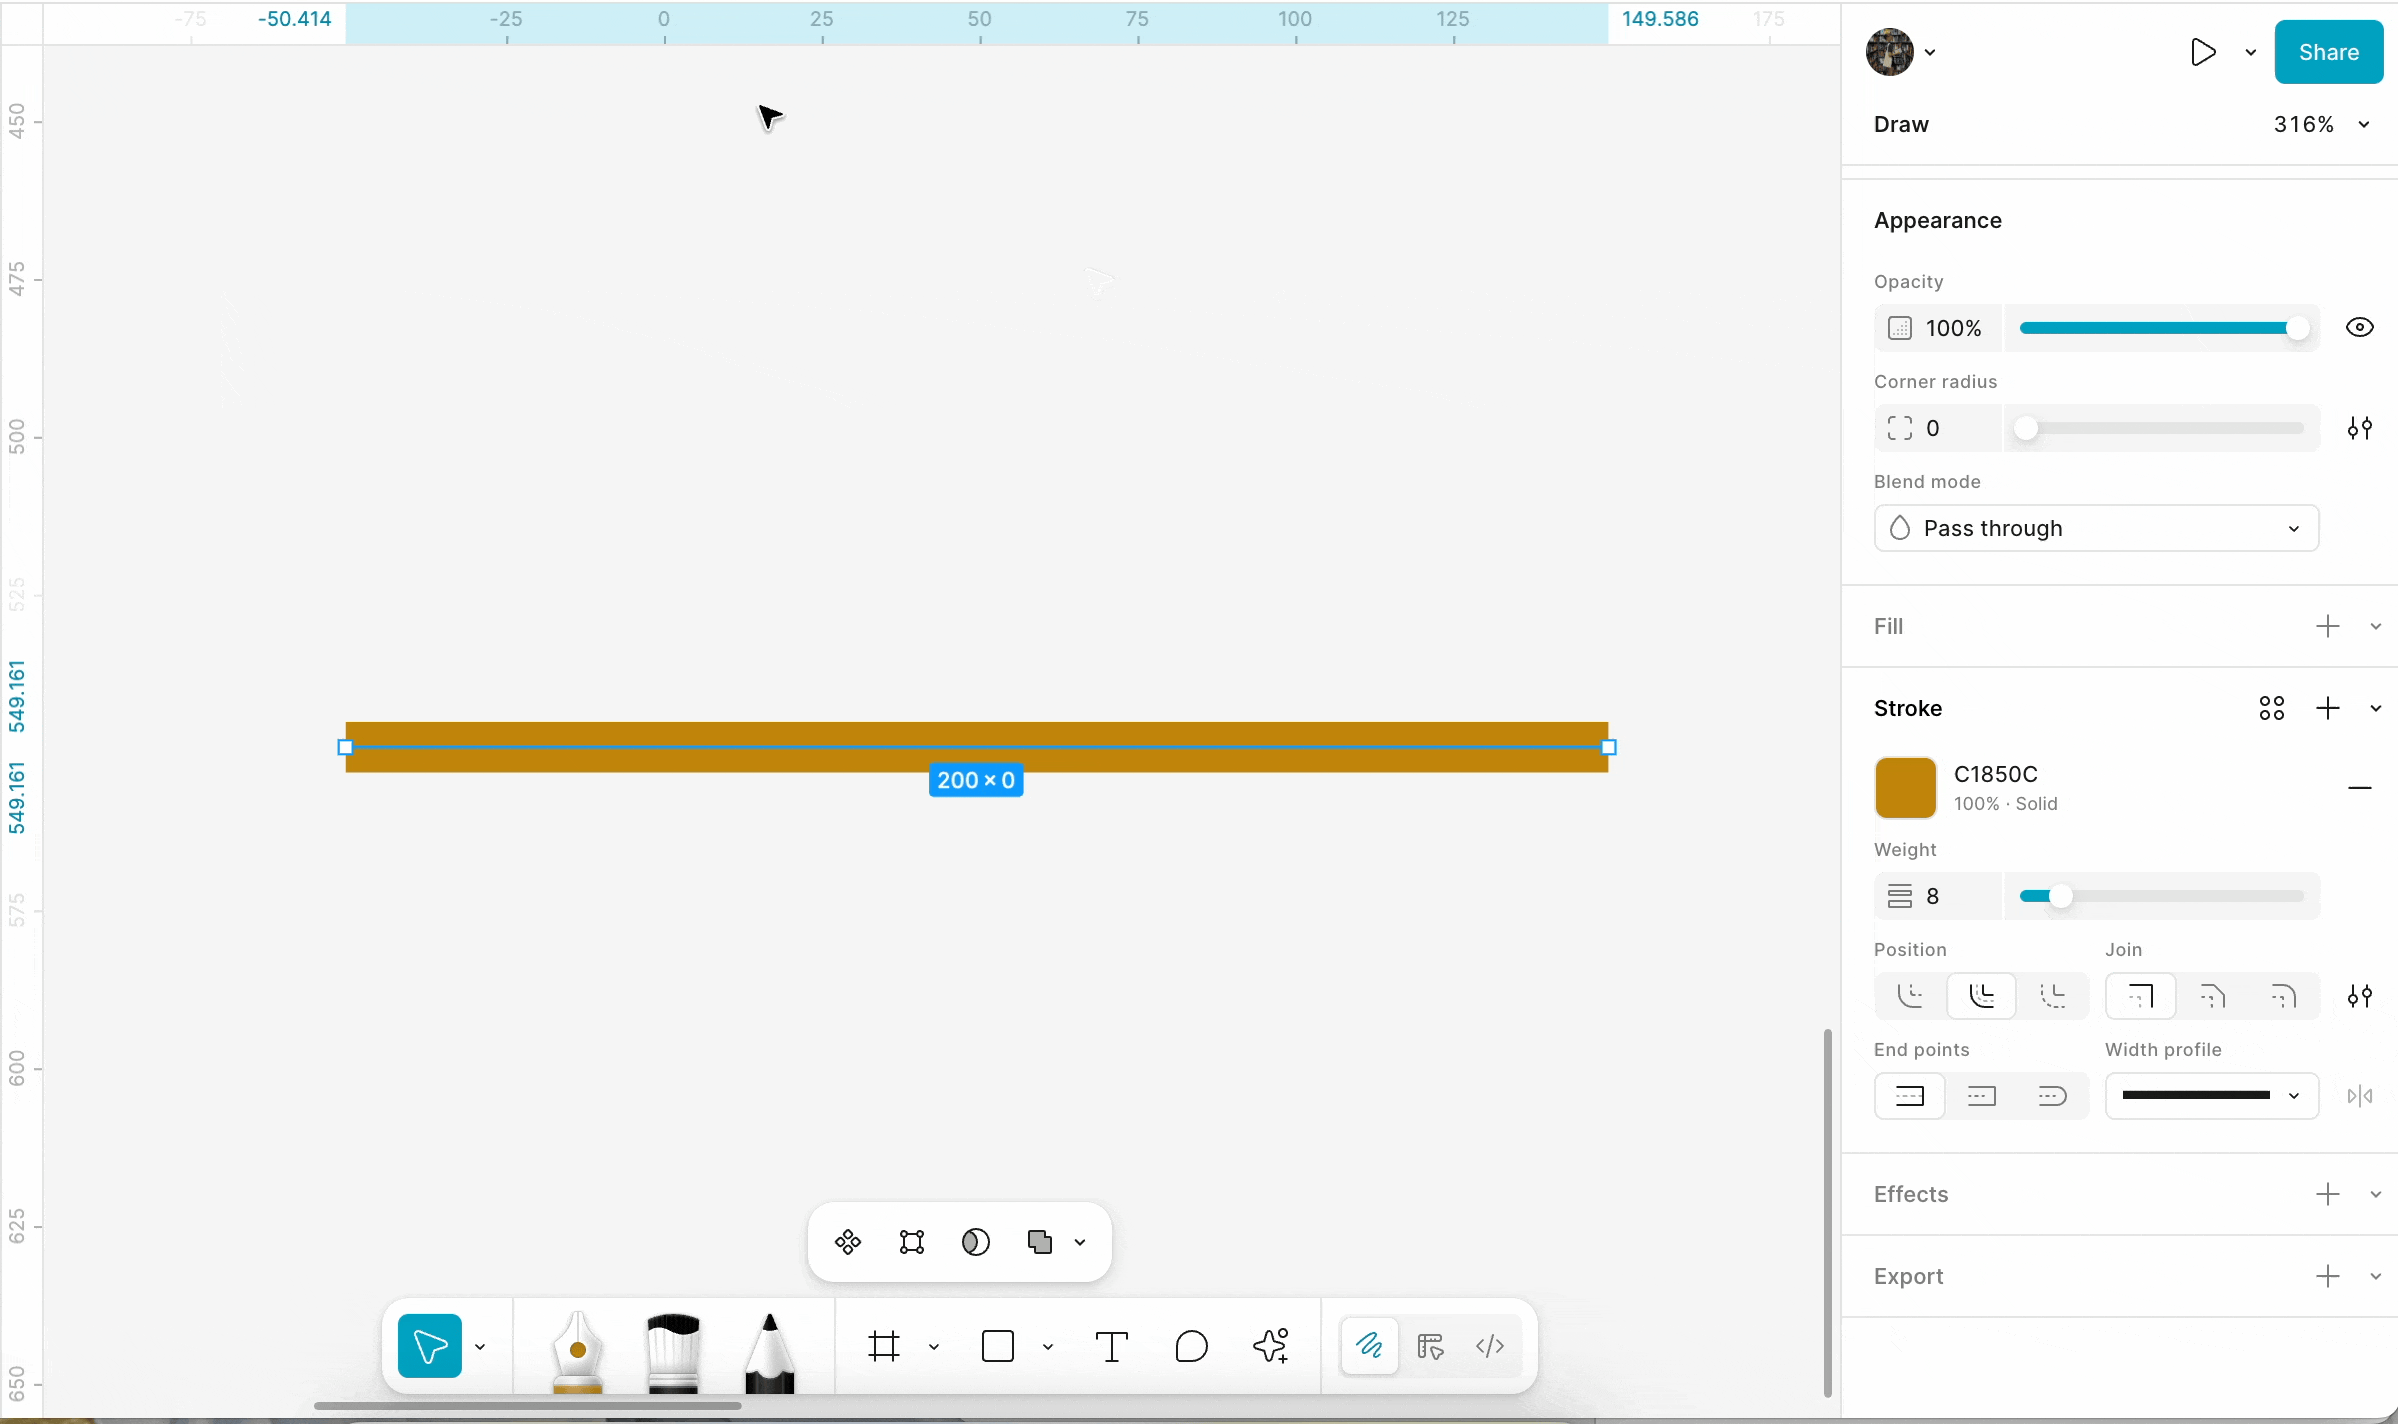Screen dimensions: 2398x1424
Task: Set end points to none cap
Action: [x=1910, y=1096]
